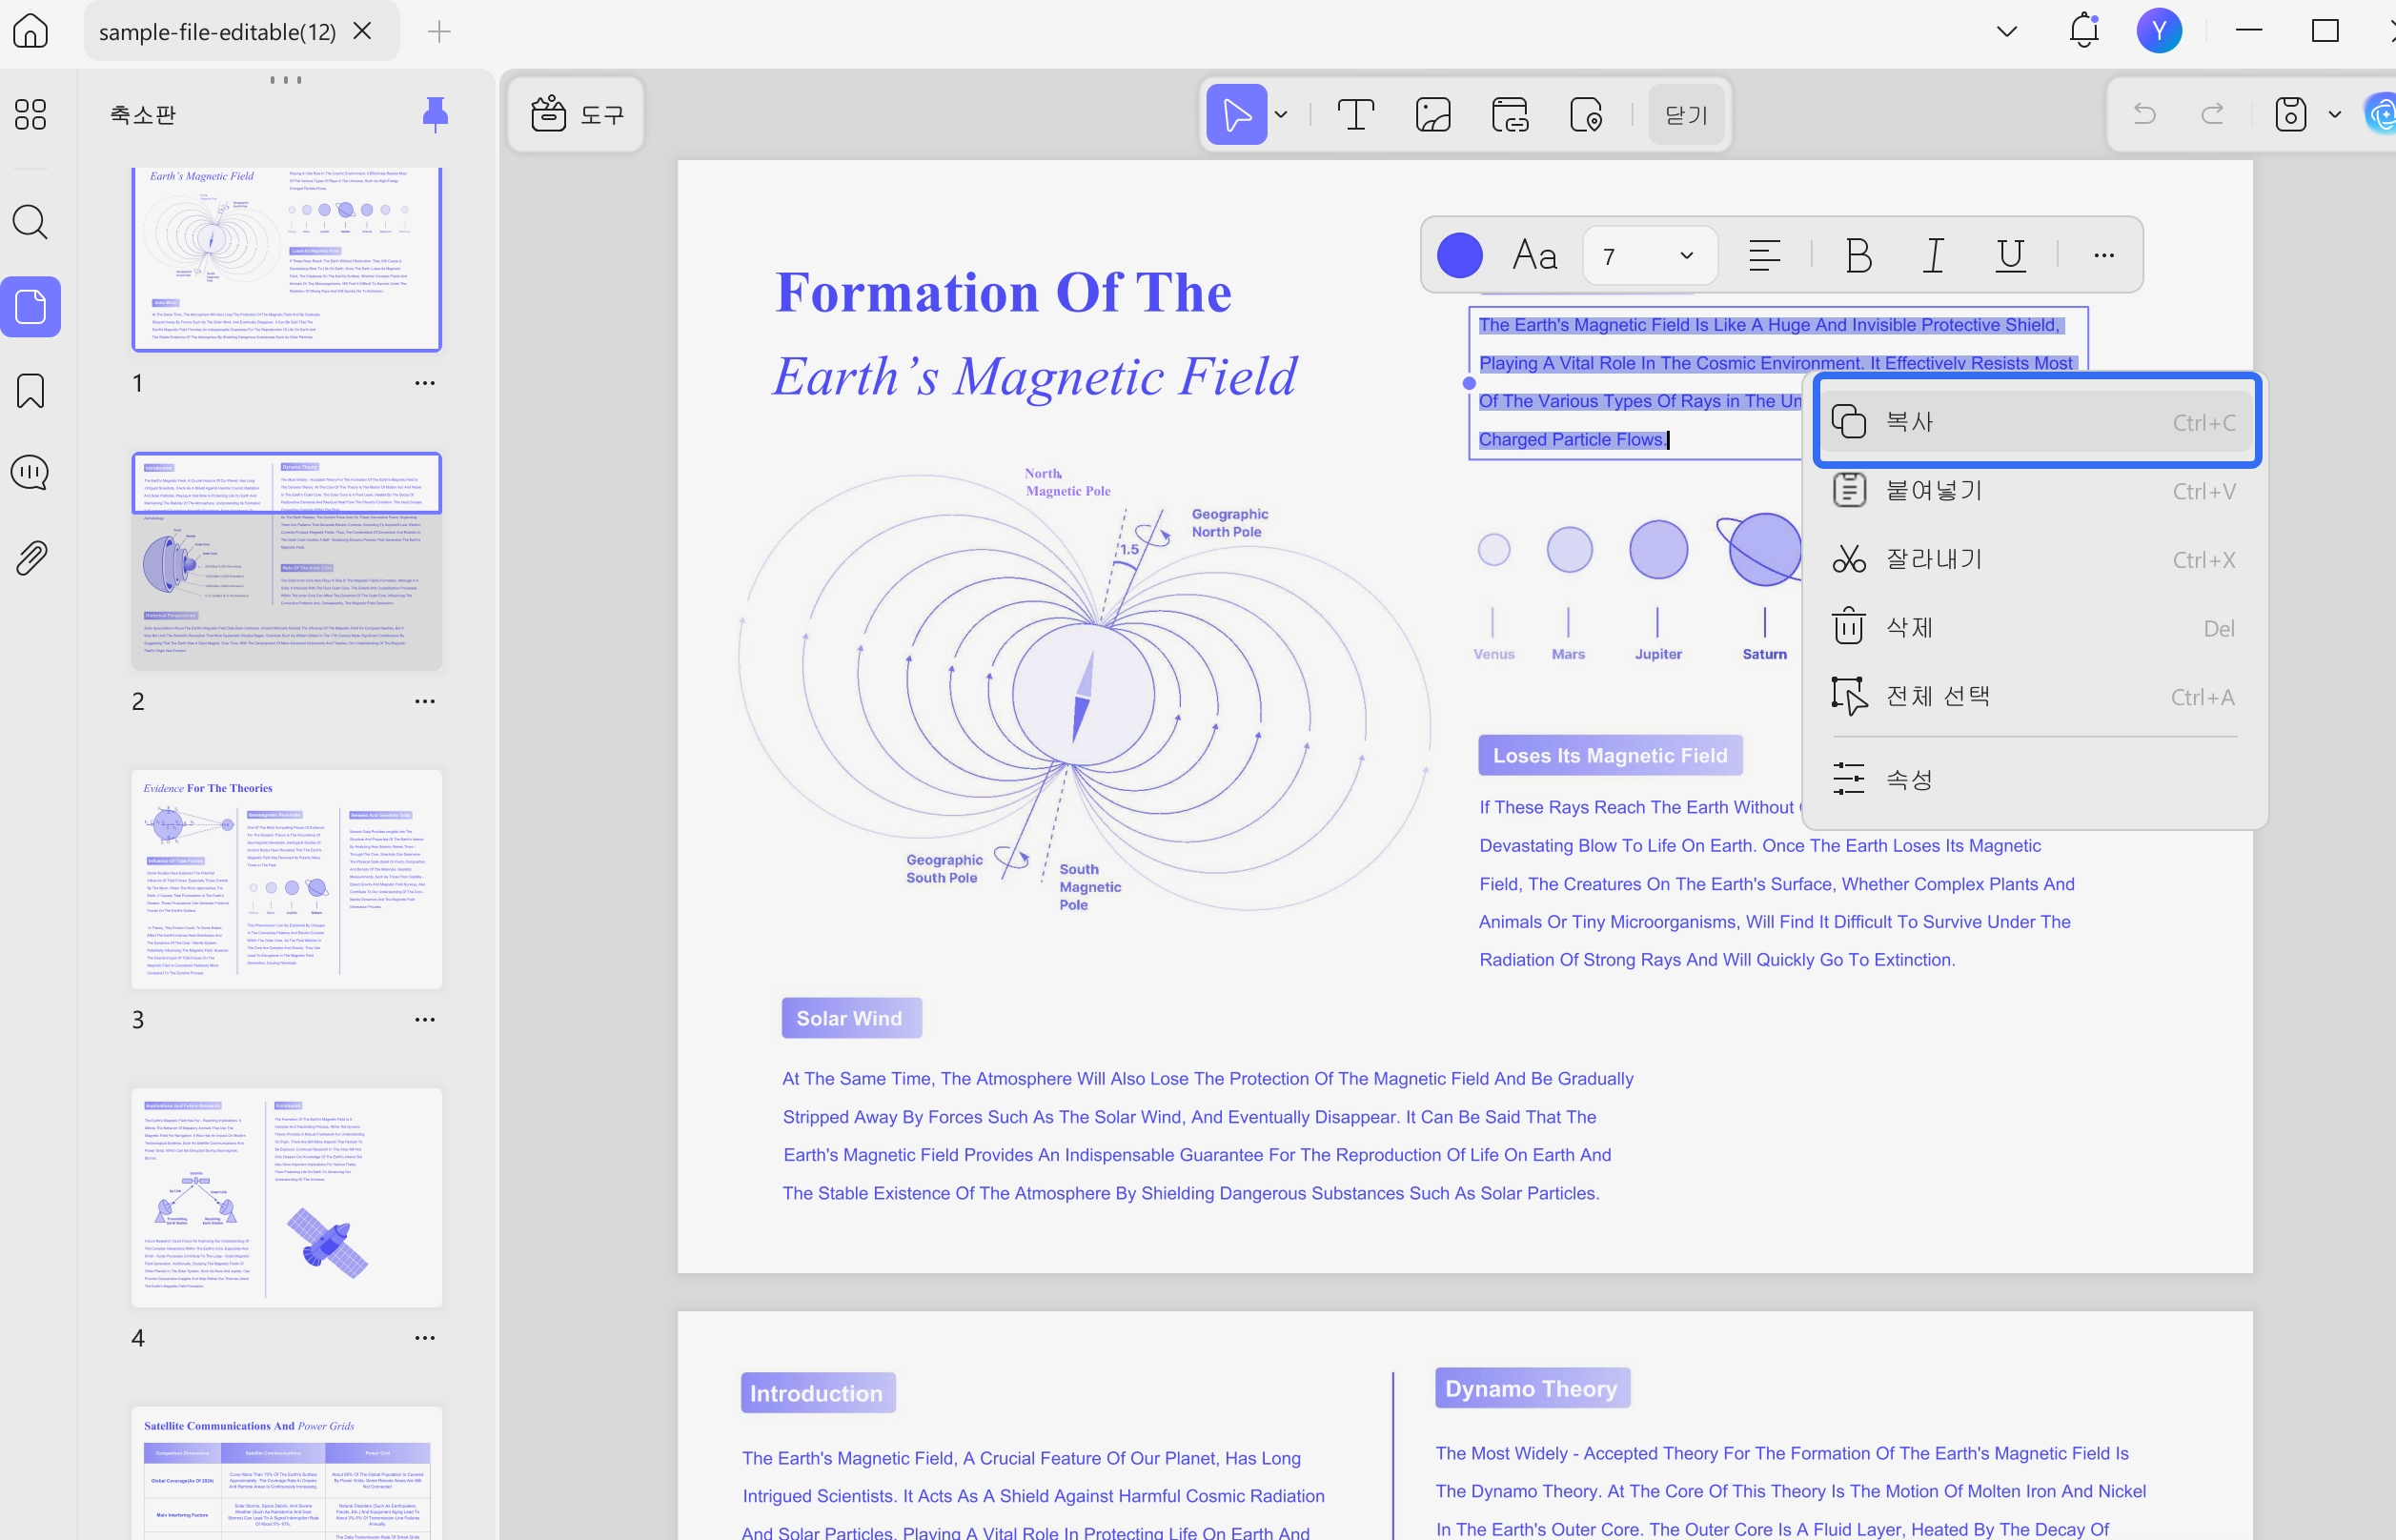Click the Introduction heading on page 2
The image size is (2396, 1540).
[817, 1392]
